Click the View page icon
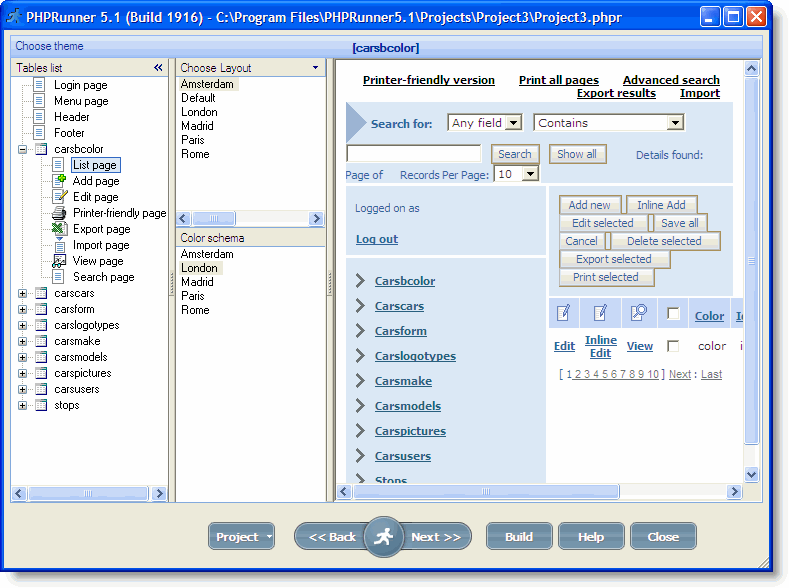789x588 pixels. coord(59,261)
